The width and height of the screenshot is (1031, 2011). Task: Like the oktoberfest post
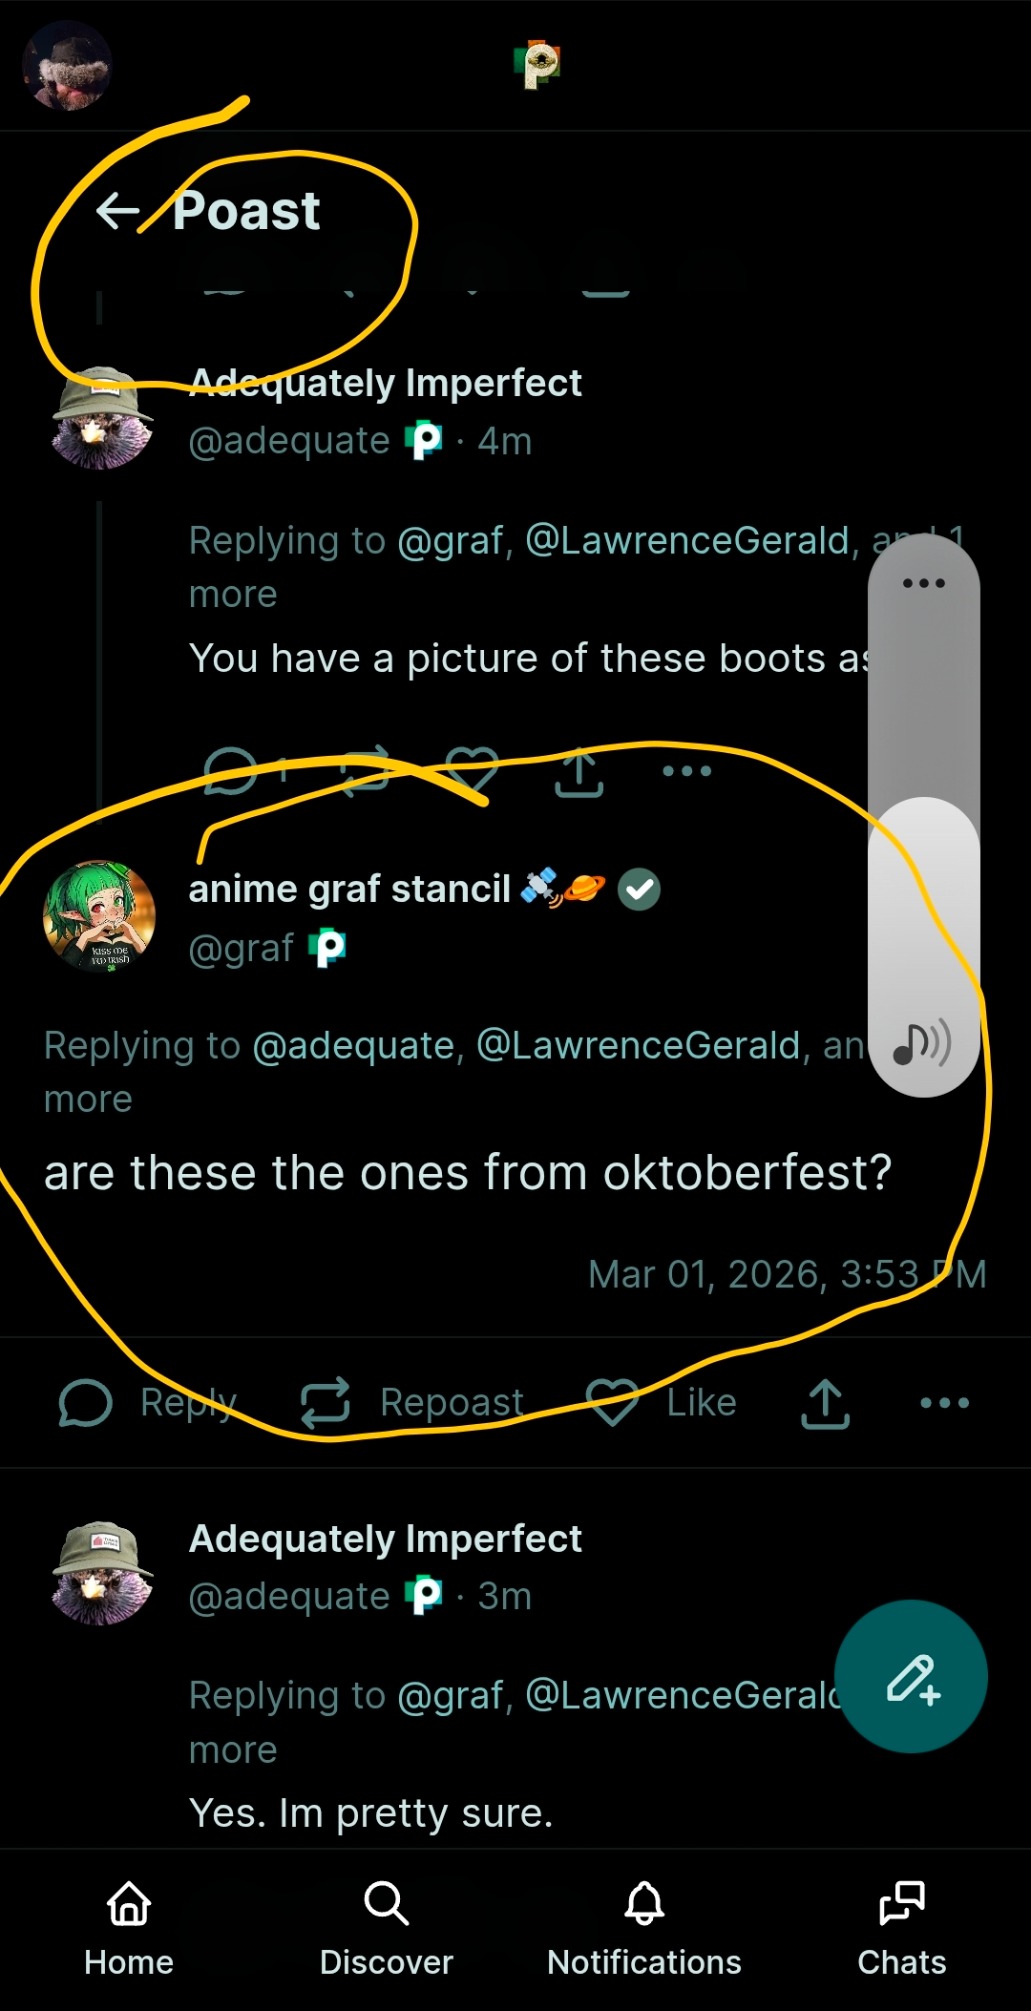[612, 1402]
